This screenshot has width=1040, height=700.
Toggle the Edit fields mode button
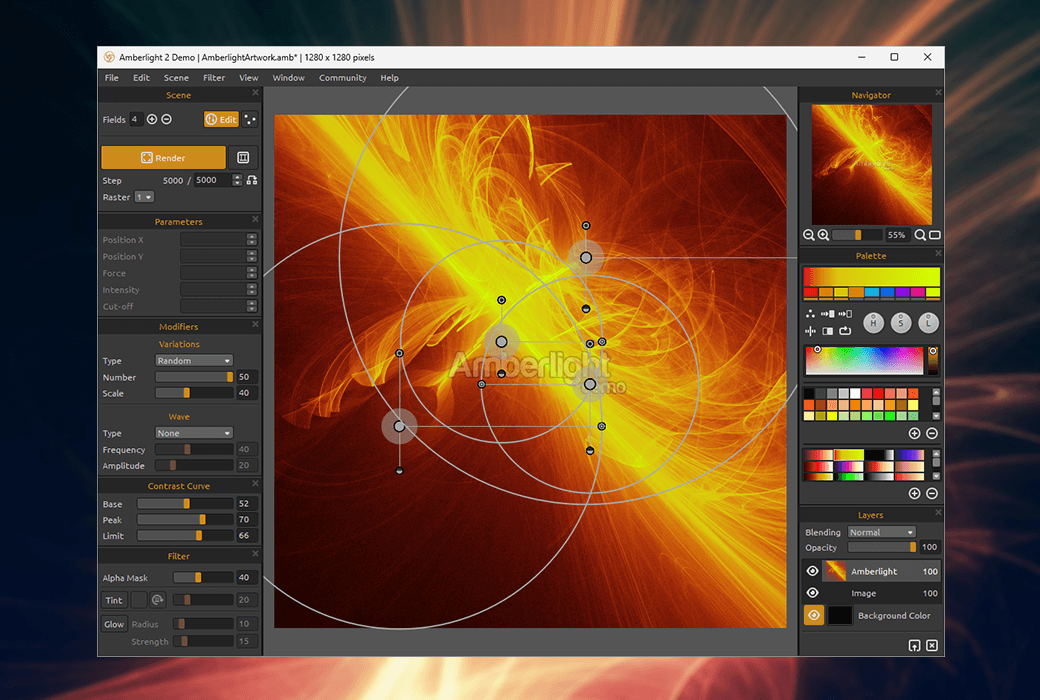221,119
